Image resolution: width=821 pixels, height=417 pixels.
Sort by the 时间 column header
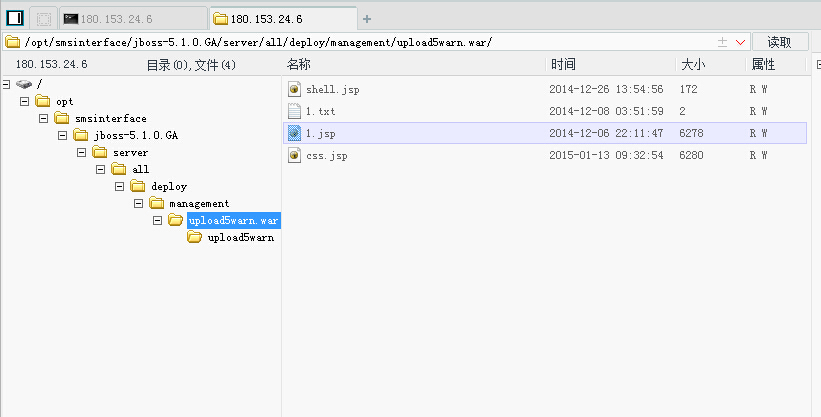563,64
